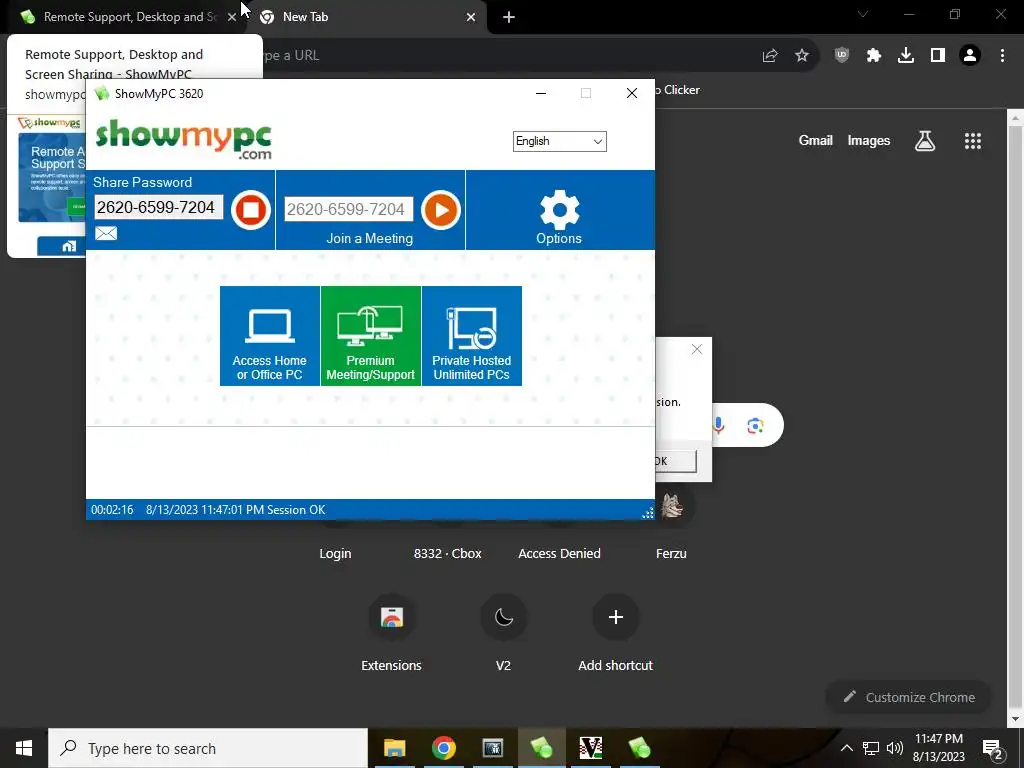The width and height of the screenshot is (1024, 768).
Task: Select the Share Password field
Action: pos(159,208)
